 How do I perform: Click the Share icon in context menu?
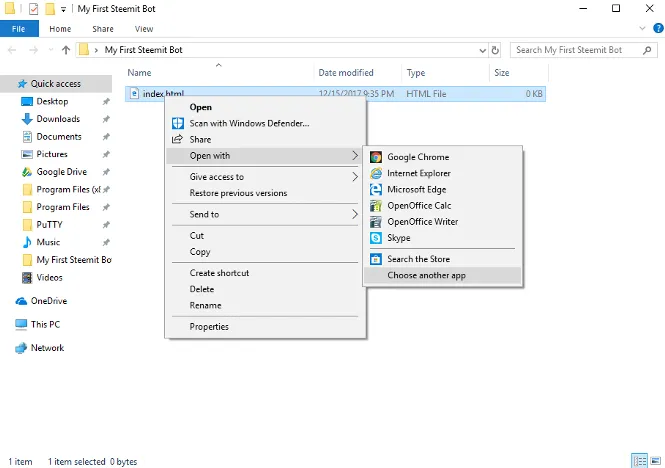pyautogui.click(x=178, y=140)
